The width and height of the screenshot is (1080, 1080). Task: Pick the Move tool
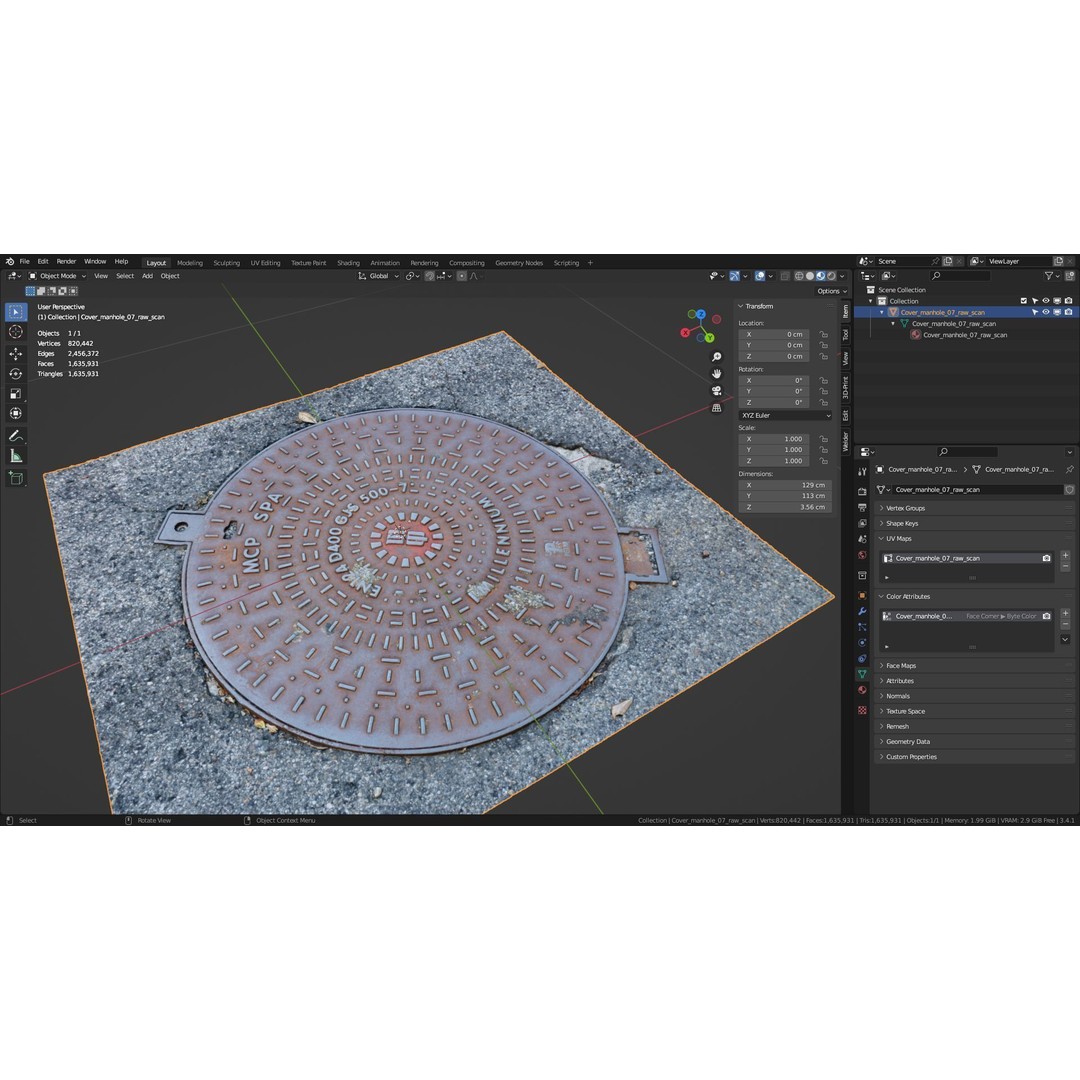(x=16, y=353)
